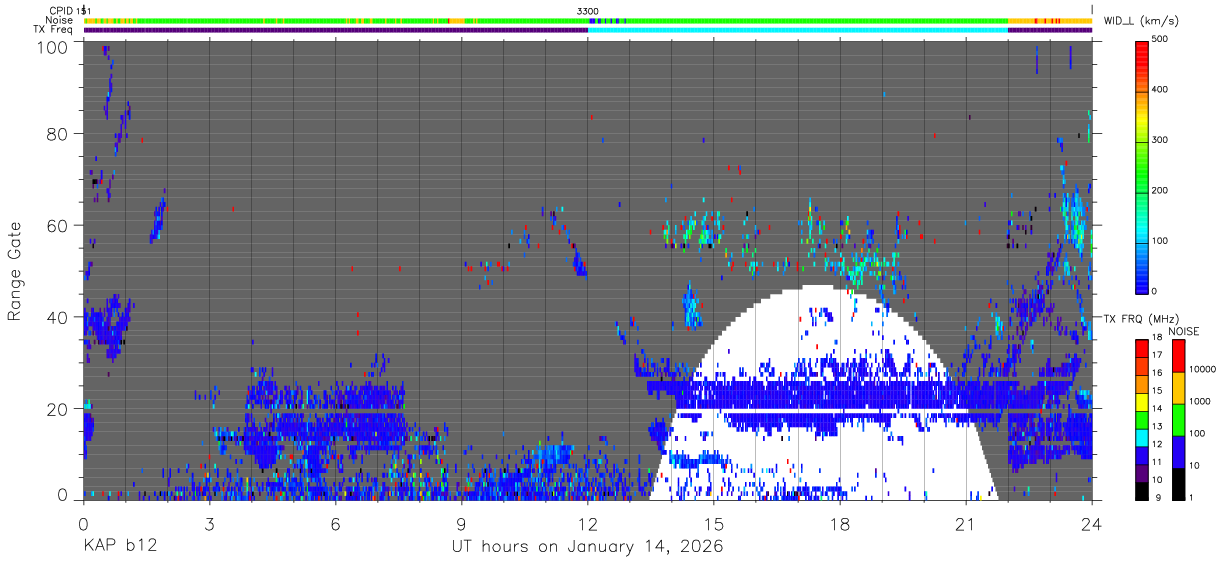Click the "500" tick on the width colorbar
The height and width of the screenshot is (567, 1228).
click(x=1160, y=40)
